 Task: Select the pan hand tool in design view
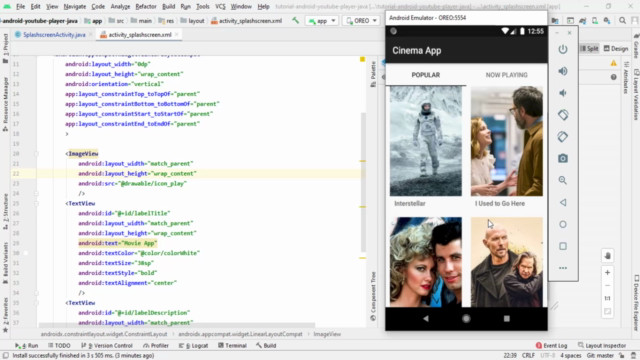tap(607, 256)
